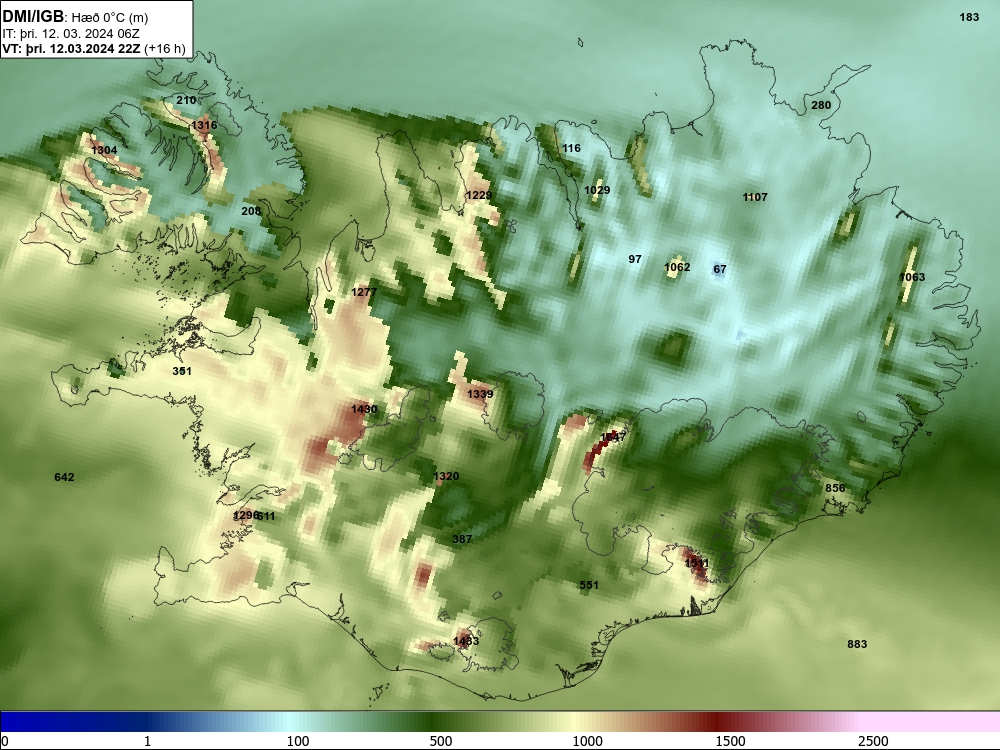This screenshot has width=1000, height=750.
Task: Click the 1320 height label
Action: (446, 476)
